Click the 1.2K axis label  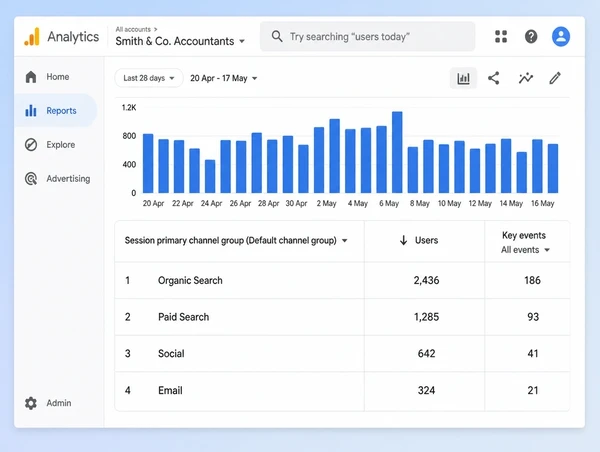pos(129,108)
